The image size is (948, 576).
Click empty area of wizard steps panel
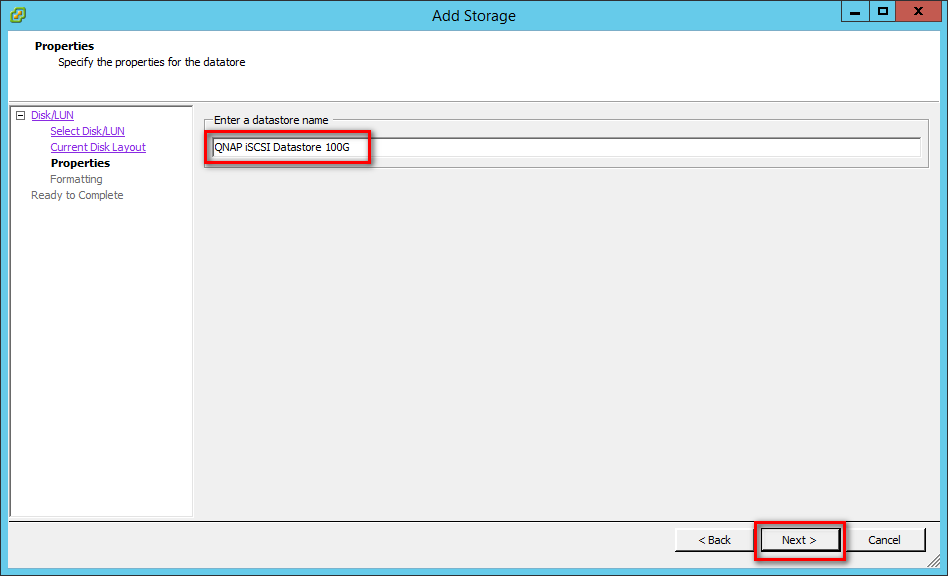[100, 360]
